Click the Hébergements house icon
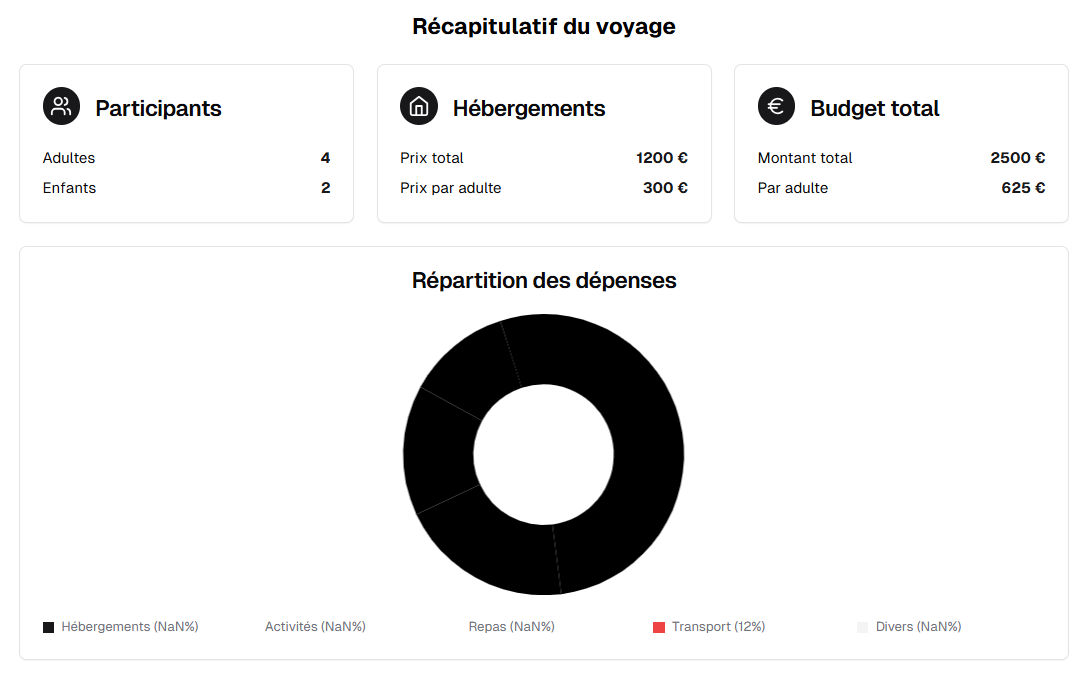The image size is (1086, 690). pyautogui.click(x=419, y=106)
